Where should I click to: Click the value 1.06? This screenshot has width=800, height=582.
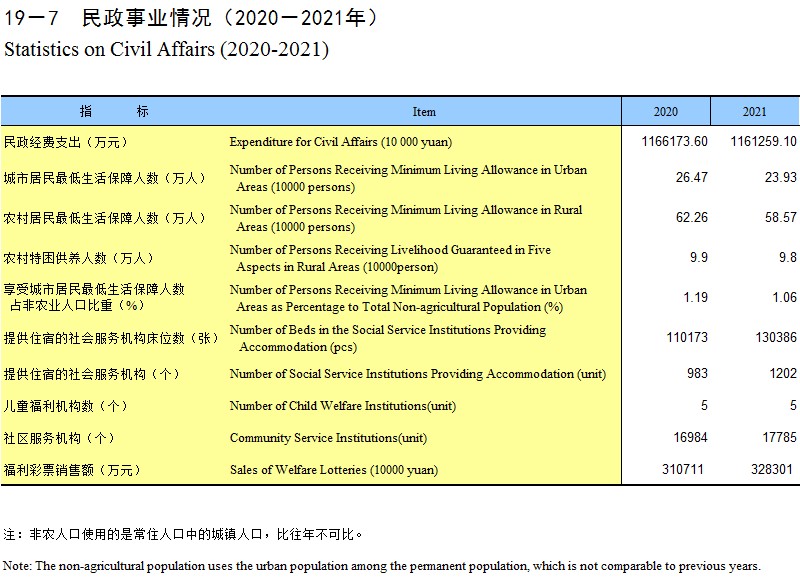click(784, 297)
